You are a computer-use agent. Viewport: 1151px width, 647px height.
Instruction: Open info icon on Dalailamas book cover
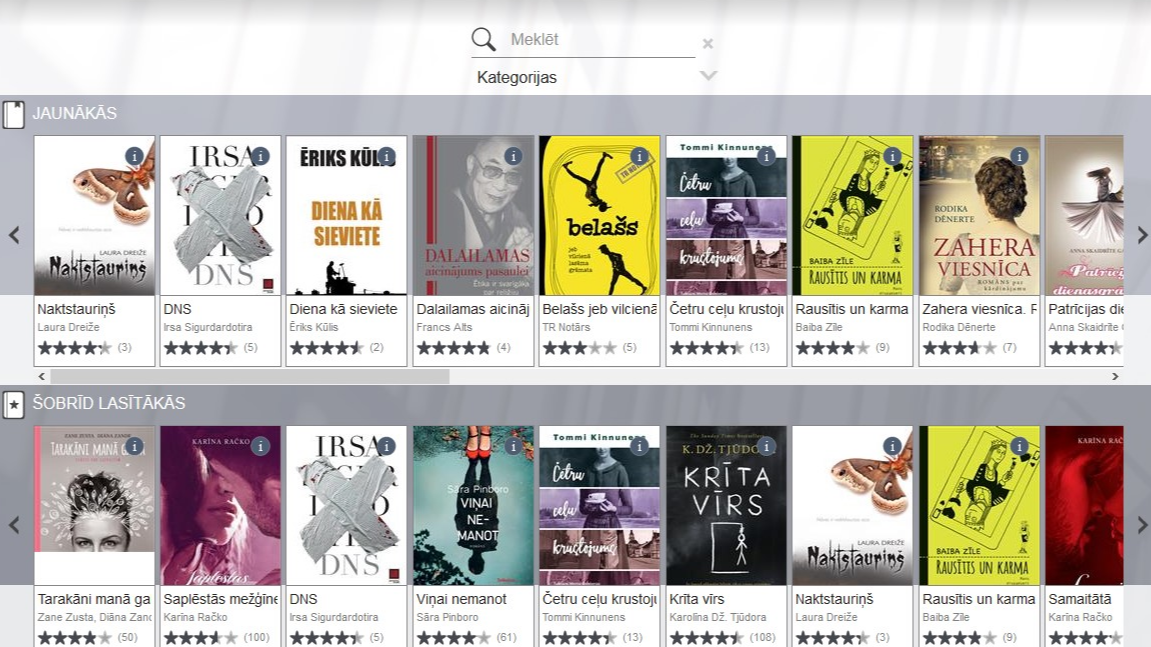[x=513, y=157]
